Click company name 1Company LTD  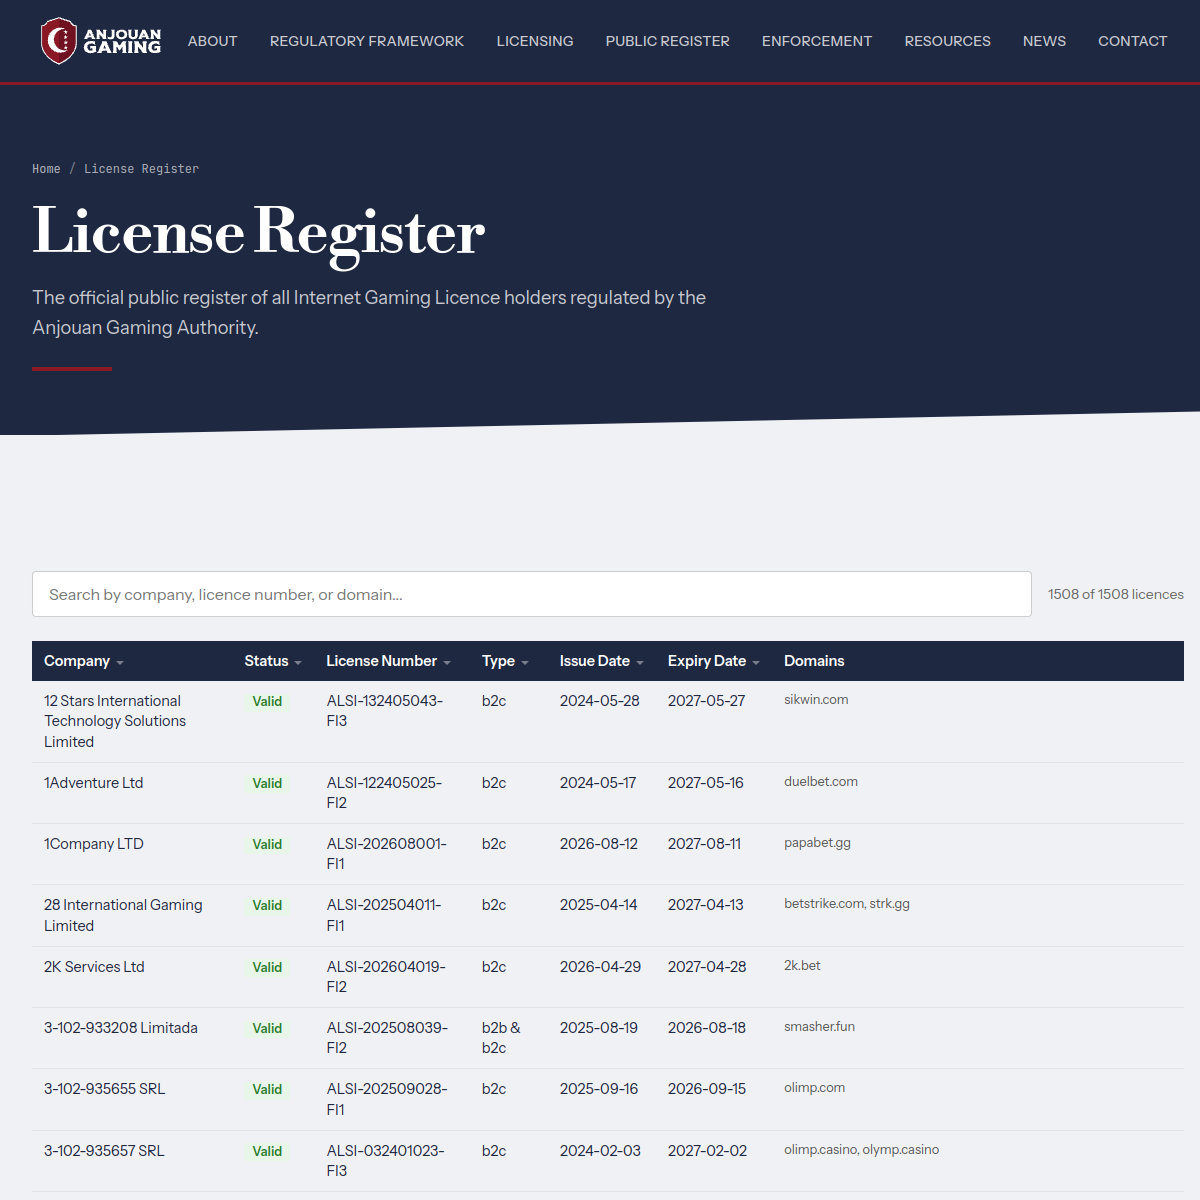coord(94,844)
